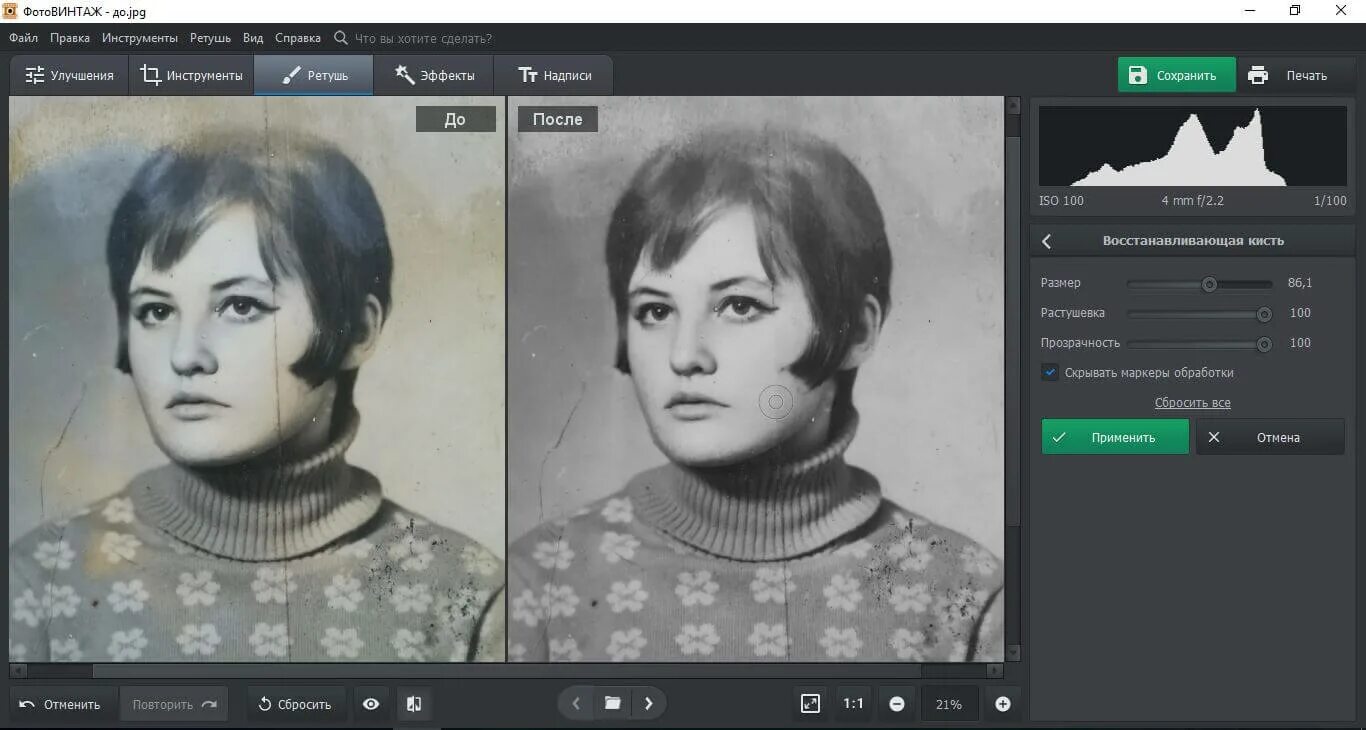Collapse Восстанавливающая кисть panel with back arrow

click(1047, 241)
